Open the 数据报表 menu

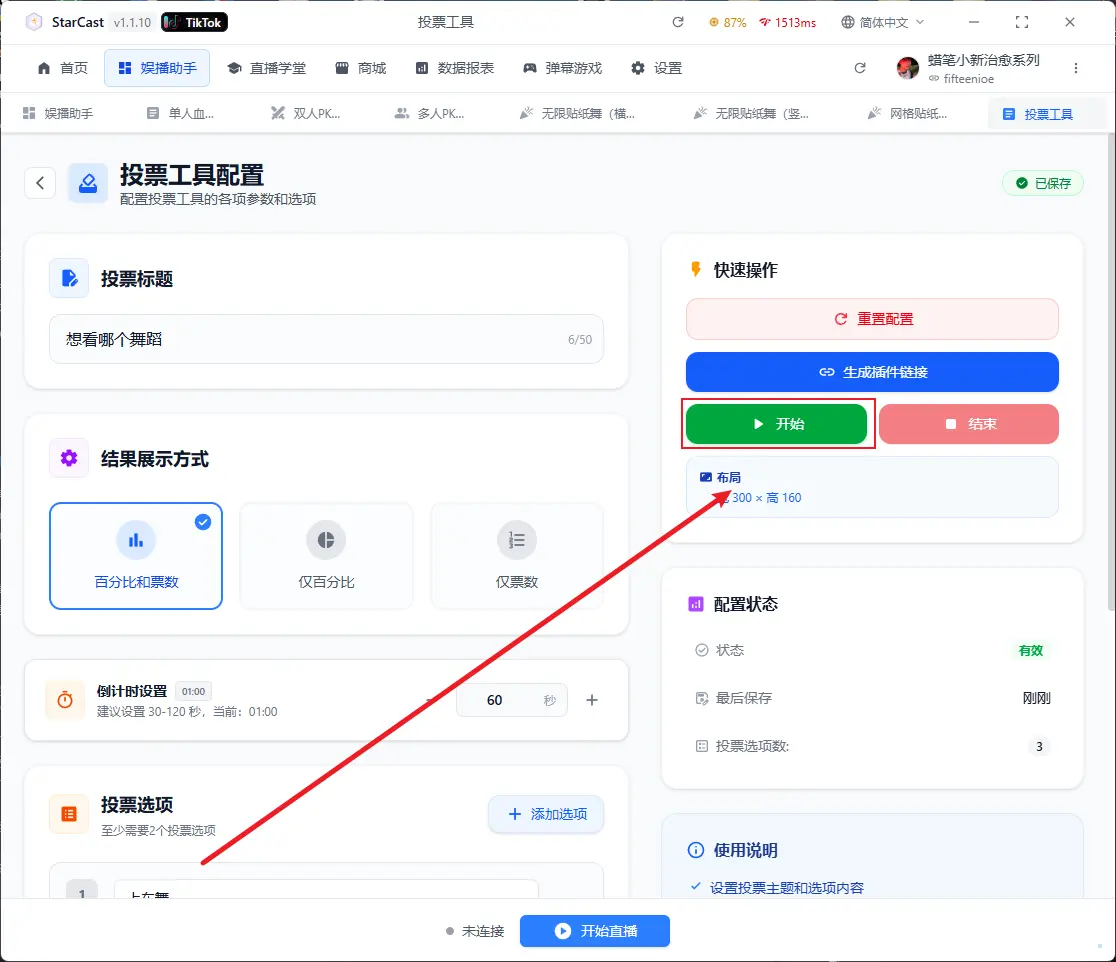pos(455,68)
